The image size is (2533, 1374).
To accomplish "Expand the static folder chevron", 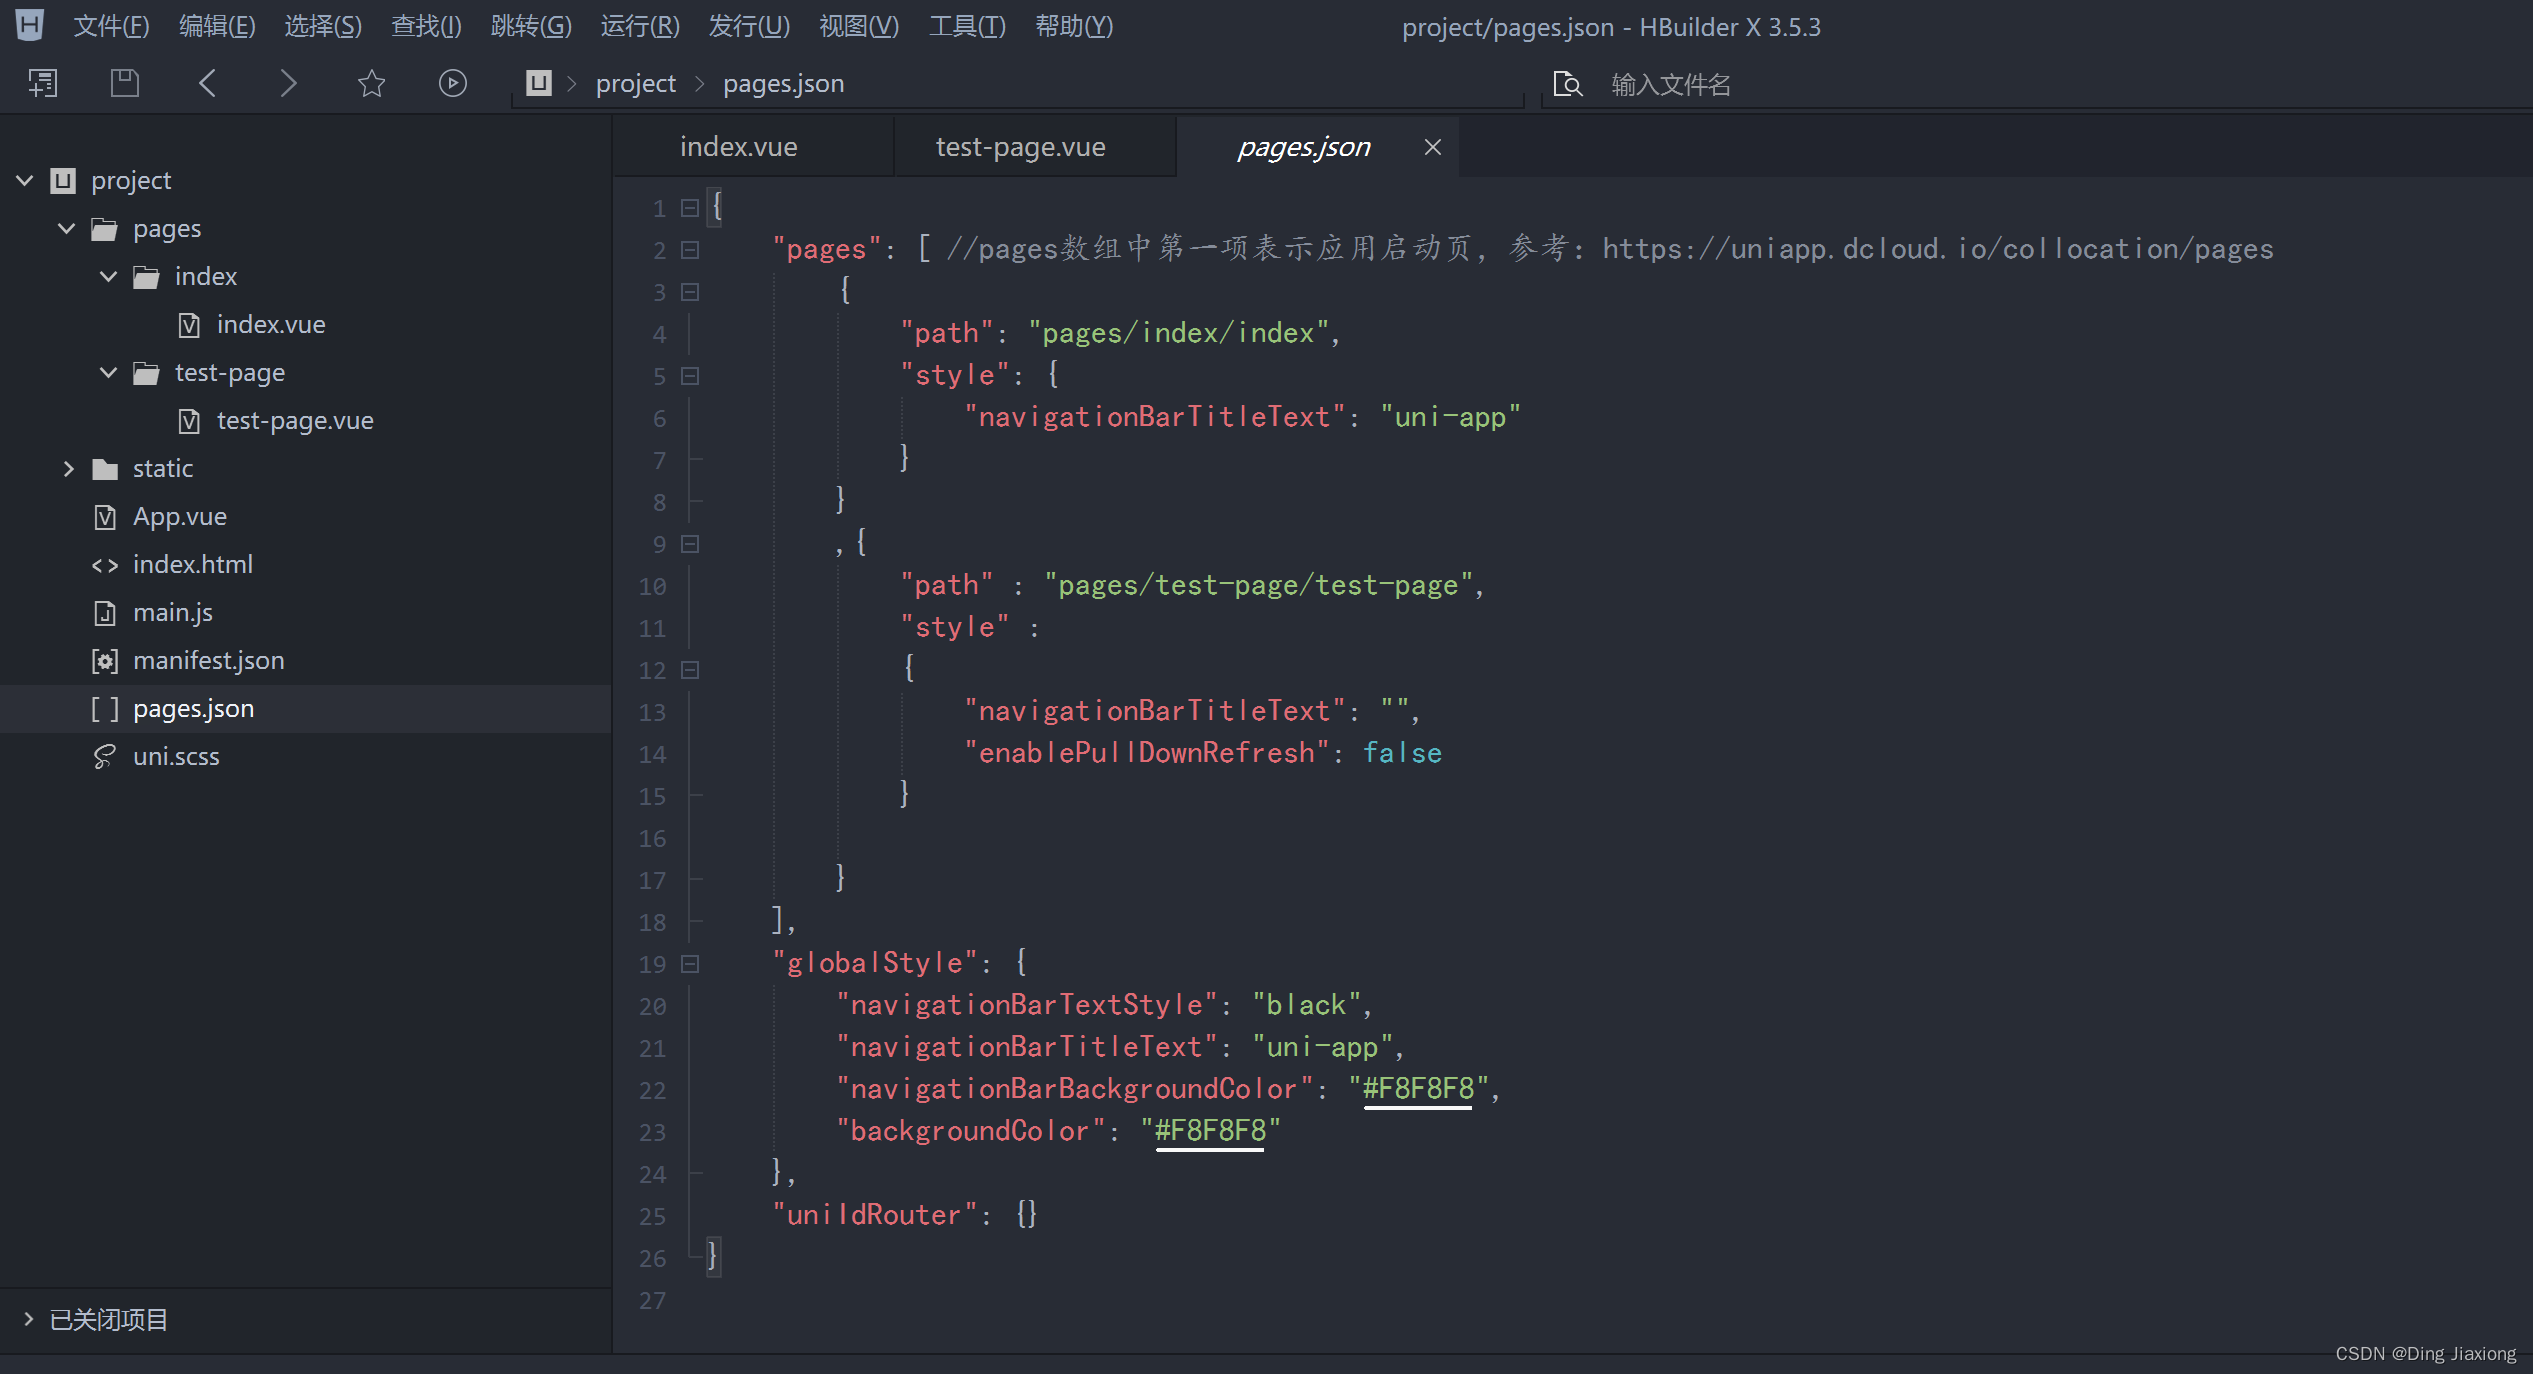I will click(68, 469).
